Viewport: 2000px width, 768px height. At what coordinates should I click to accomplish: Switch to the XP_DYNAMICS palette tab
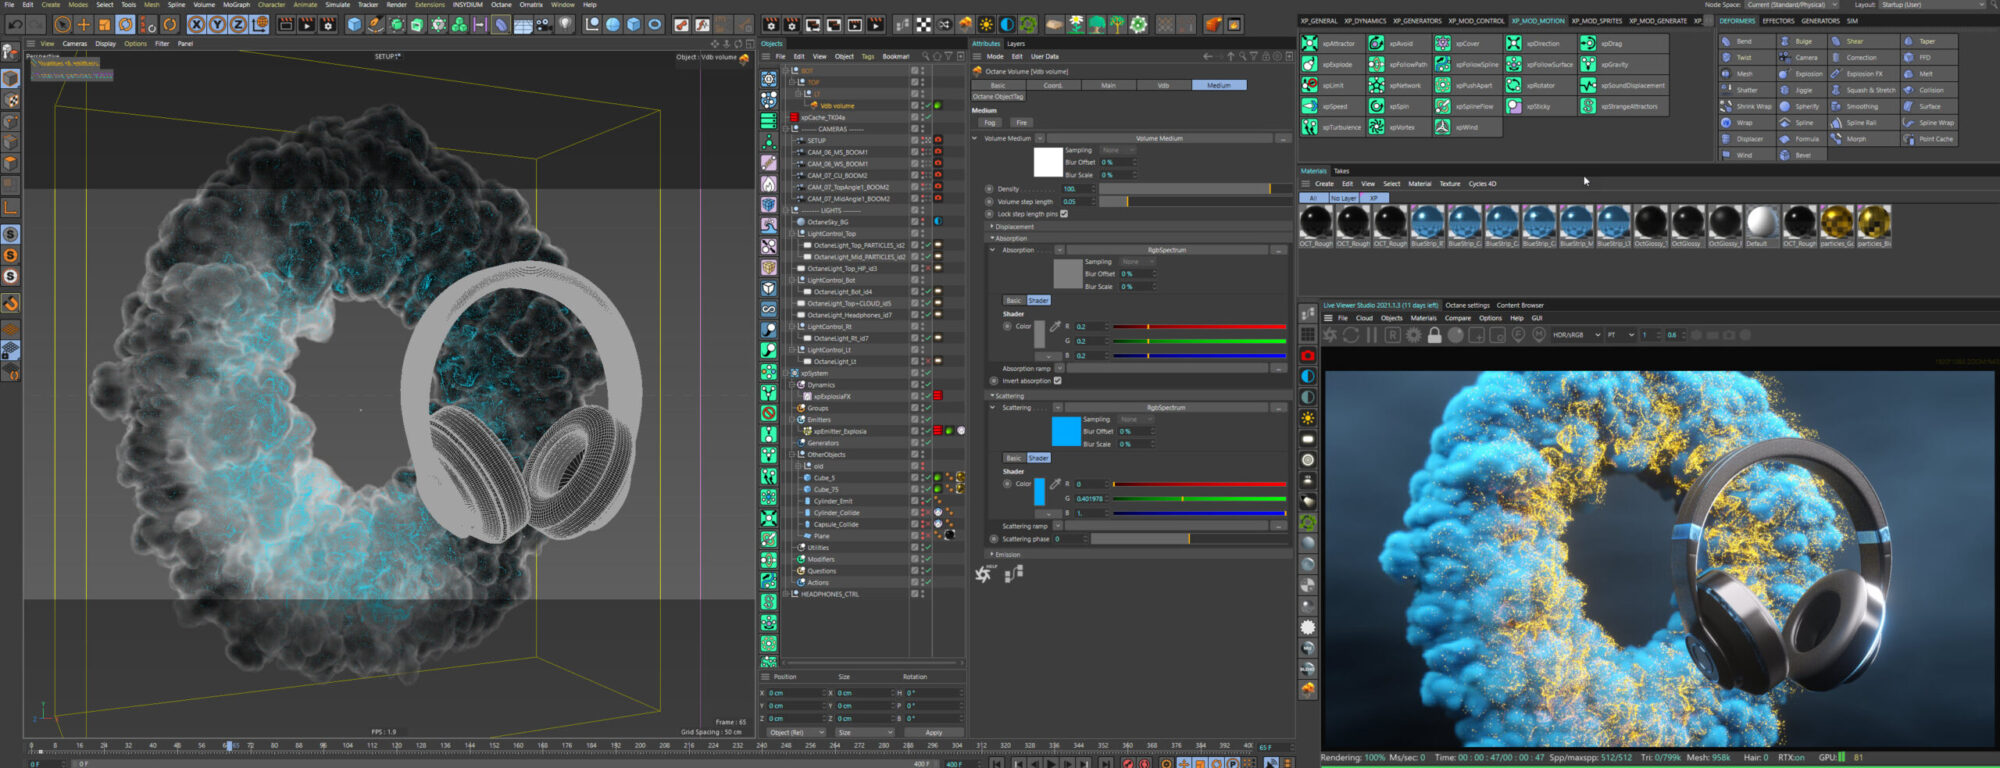1364,20
